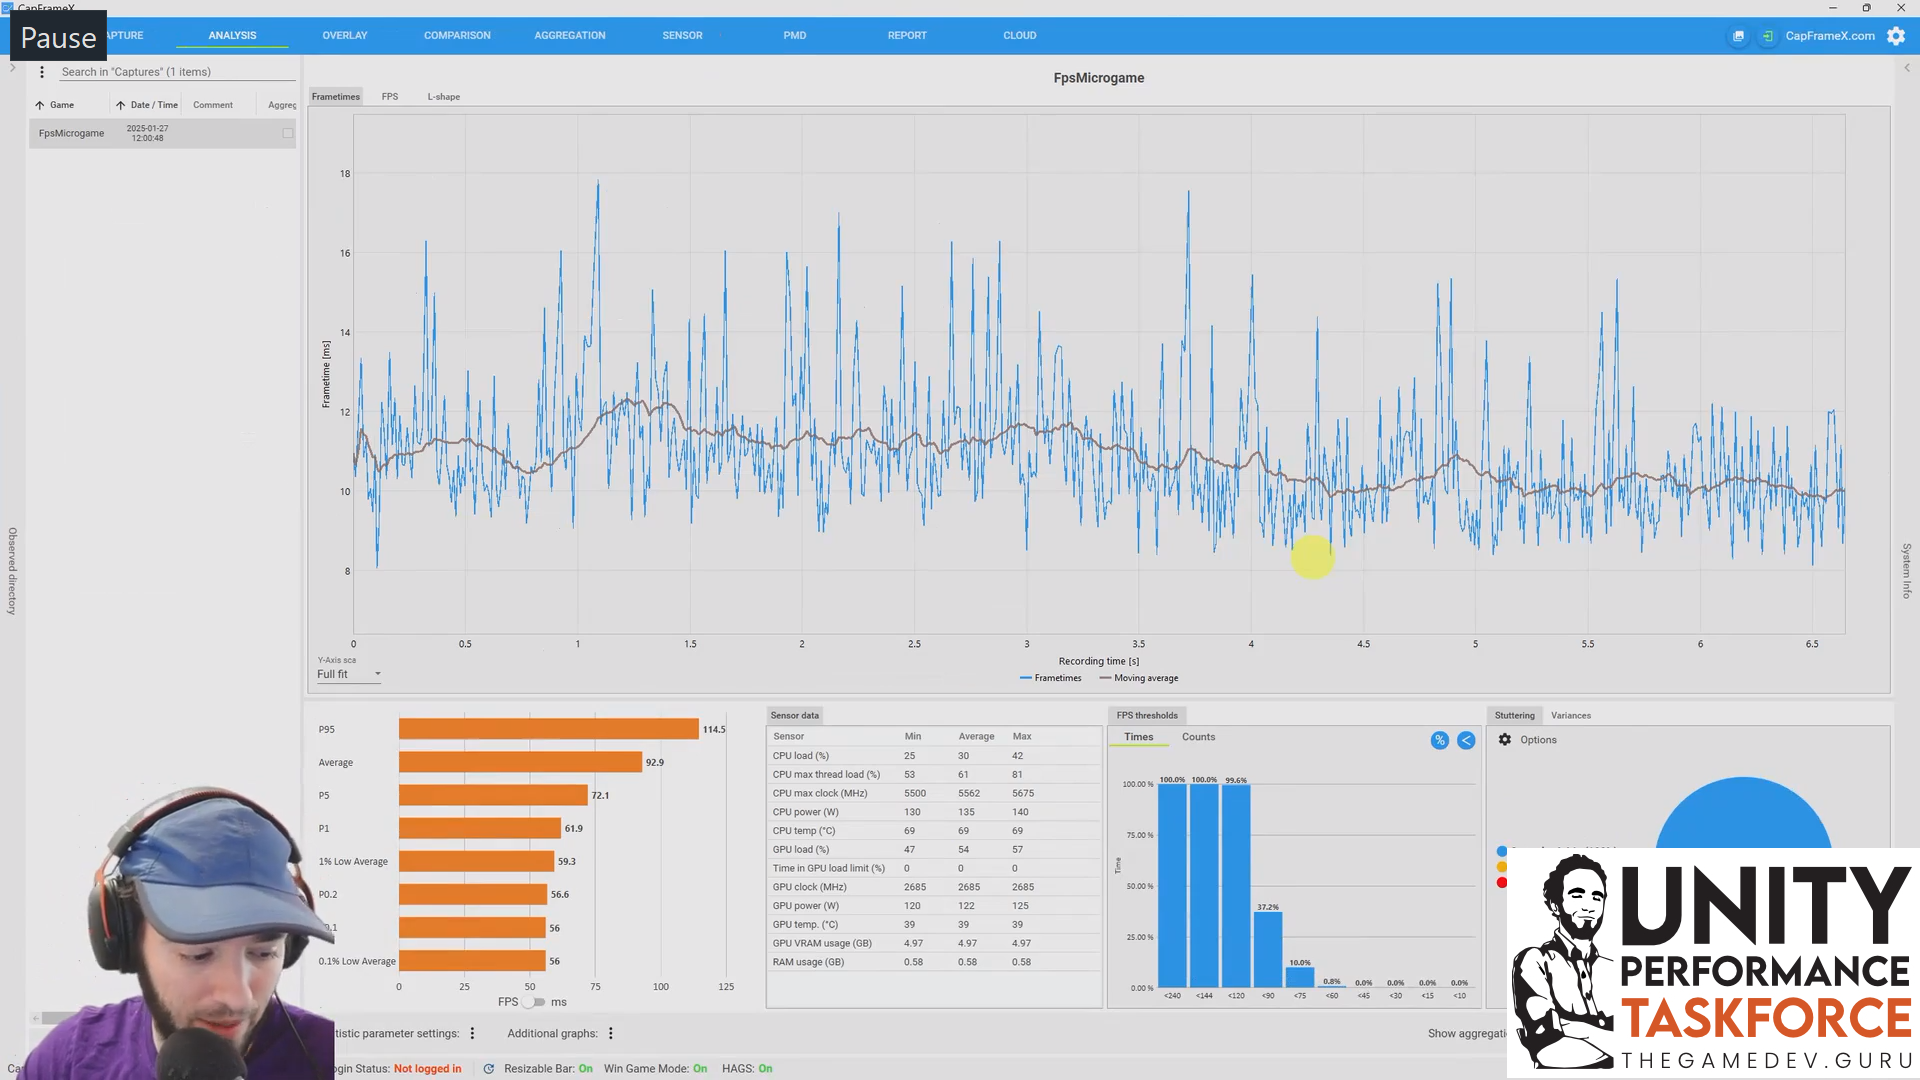Open the Additional graphs kebab menu icon
This screenshot has height=1080, width=1920.
pos(610,1033)
